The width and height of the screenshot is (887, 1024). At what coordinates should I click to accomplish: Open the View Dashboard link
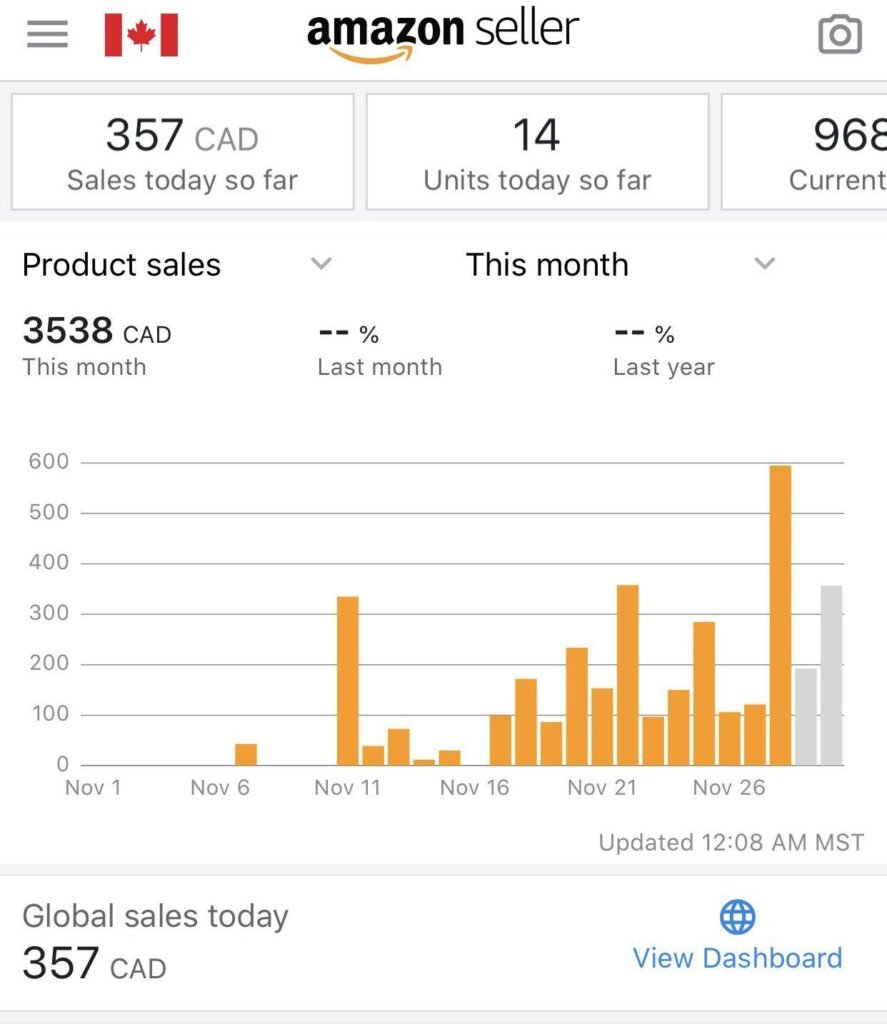pyautogui.click(x=737, y=958)
